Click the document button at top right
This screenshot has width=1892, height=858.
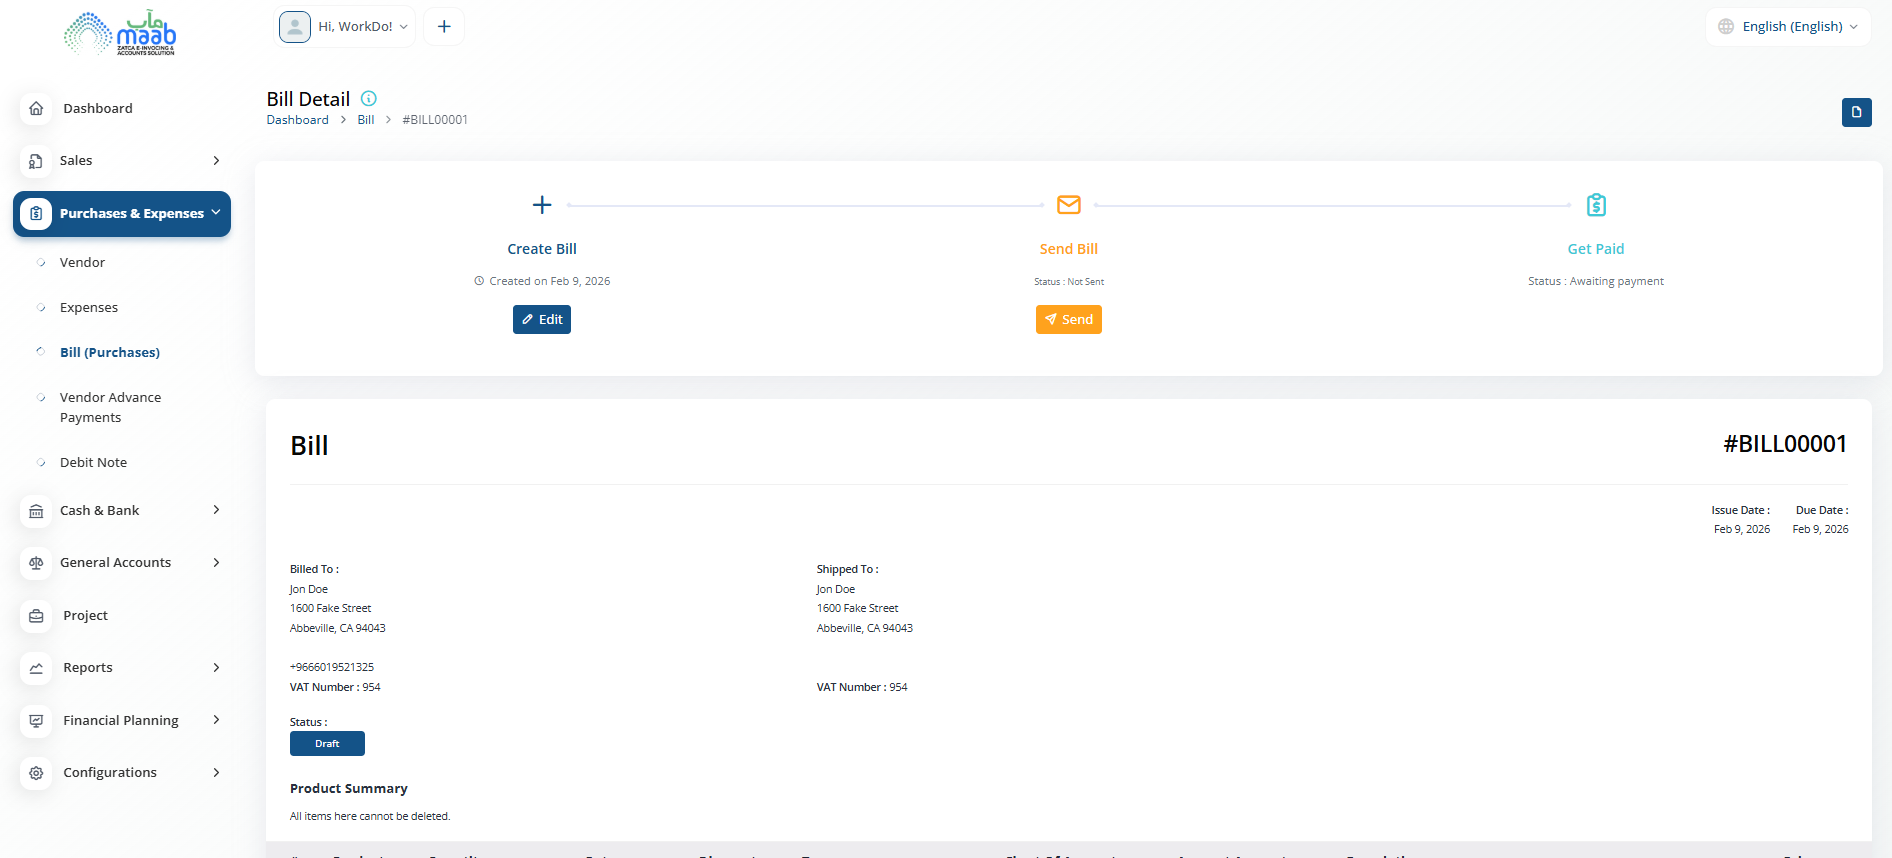tap(1856, 112)
